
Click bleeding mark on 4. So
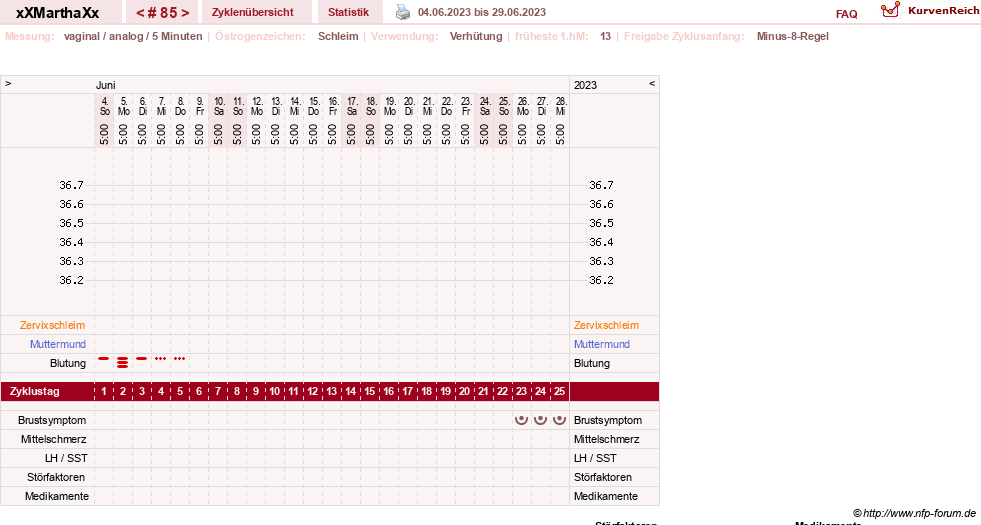click(104, 359)
